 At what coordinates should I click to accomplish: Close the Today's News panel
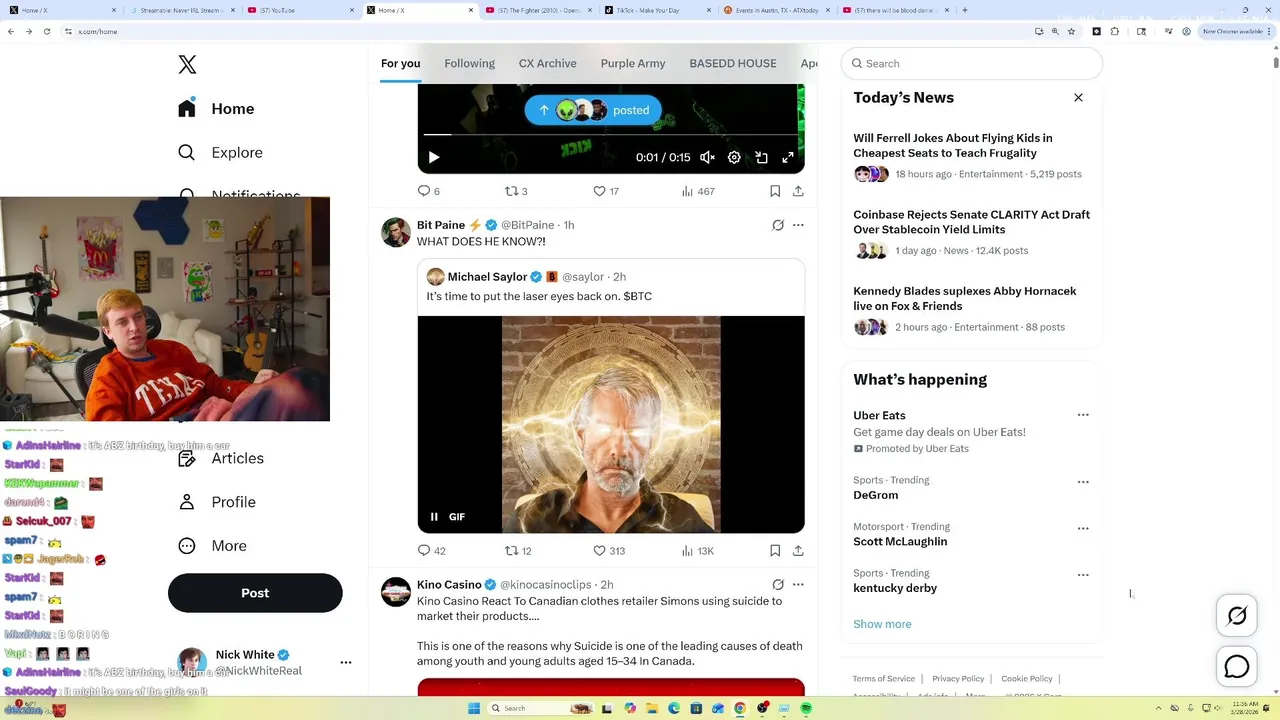1078,98
